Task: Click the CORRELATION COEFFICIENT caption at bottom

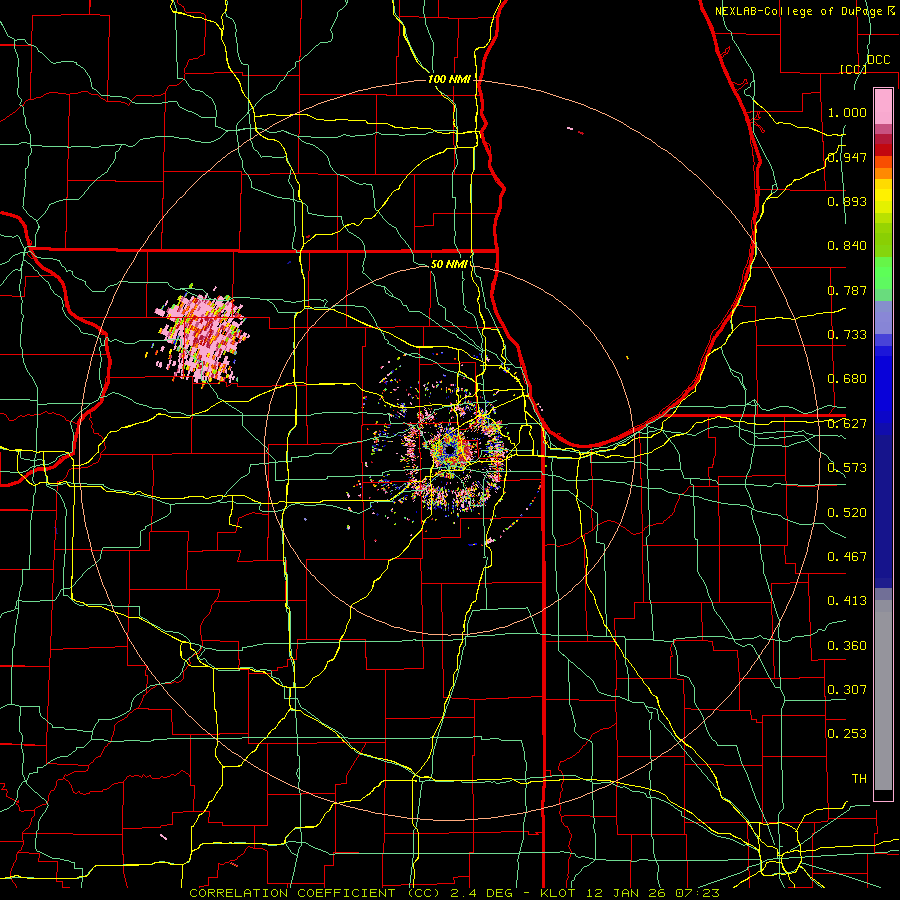Action: (454, 893)
